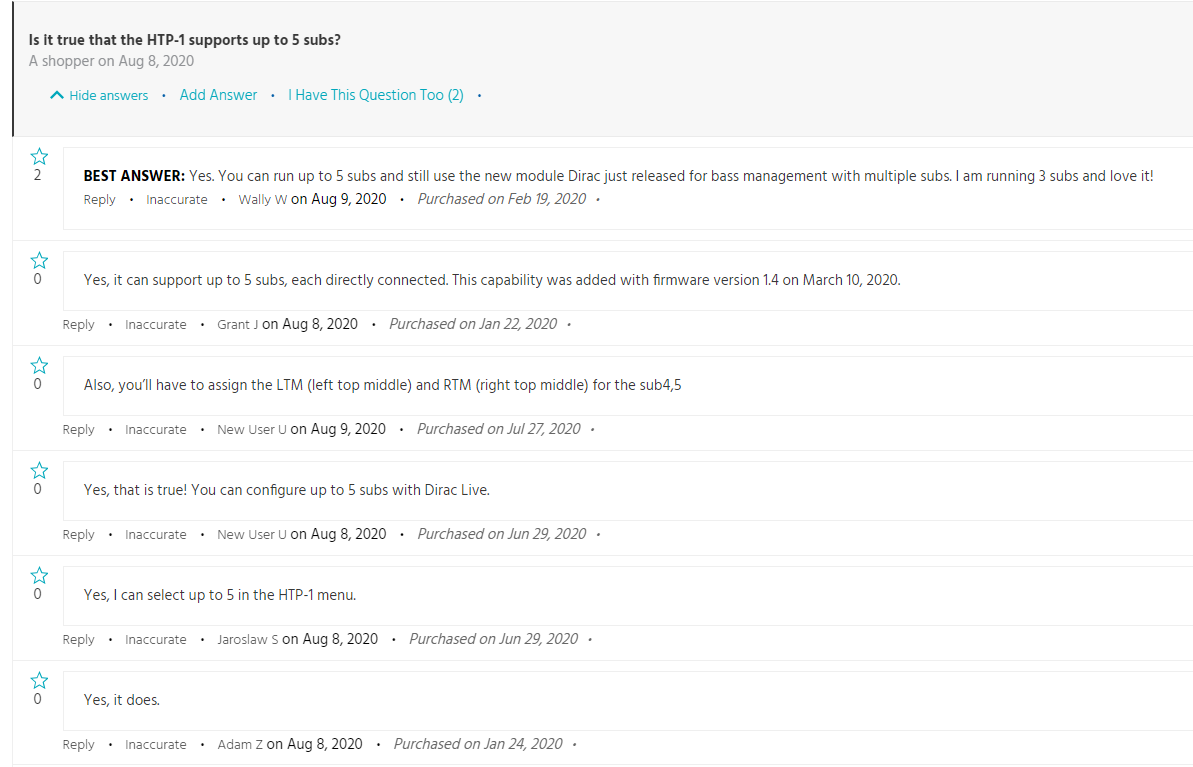Screen dimensions: 1193x767
Task: Click I Have This Question Too
Action: 376,95
